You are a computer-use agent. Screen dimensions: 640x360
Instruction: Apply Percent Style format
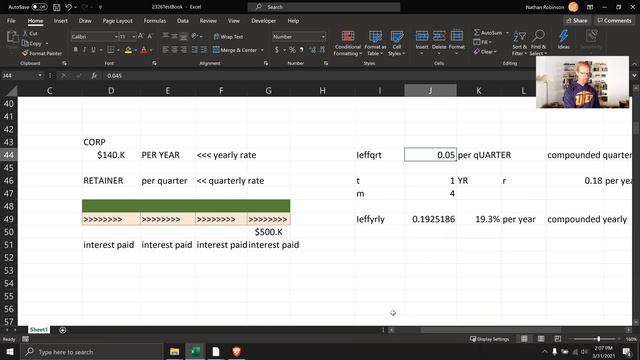coord(292,50)
